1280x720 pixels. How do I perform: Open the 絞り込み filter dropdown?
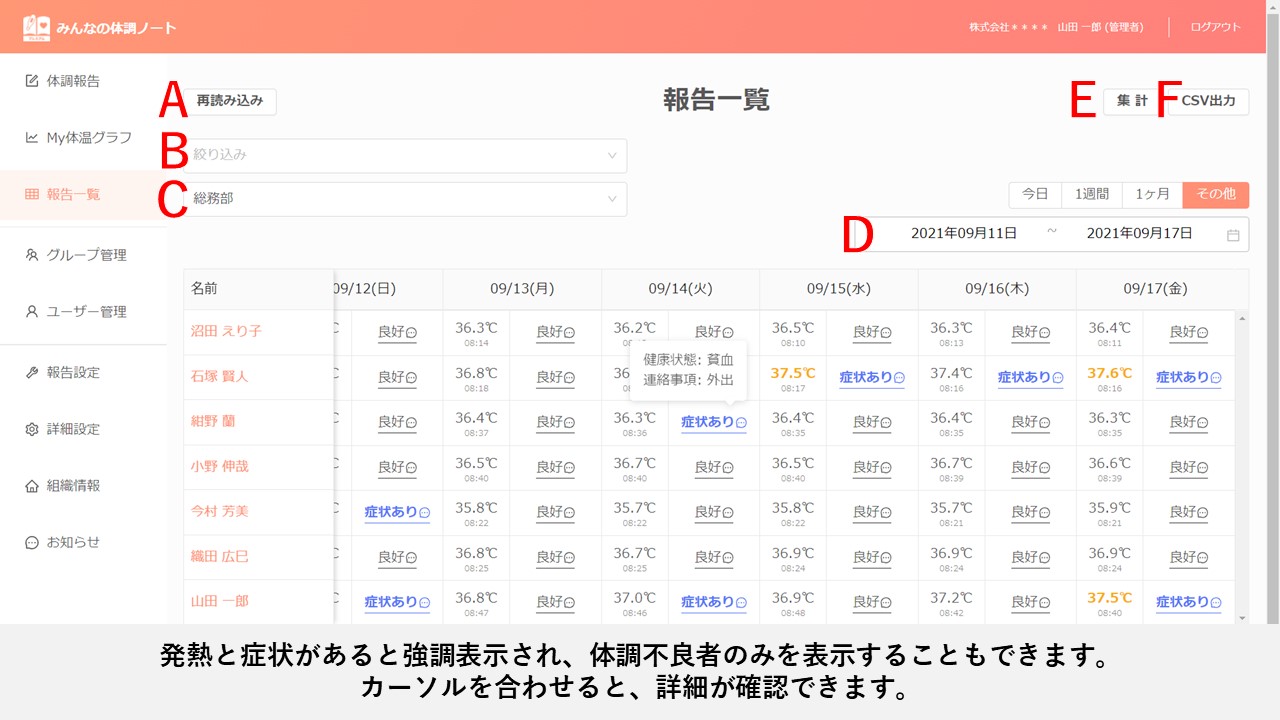405,156
